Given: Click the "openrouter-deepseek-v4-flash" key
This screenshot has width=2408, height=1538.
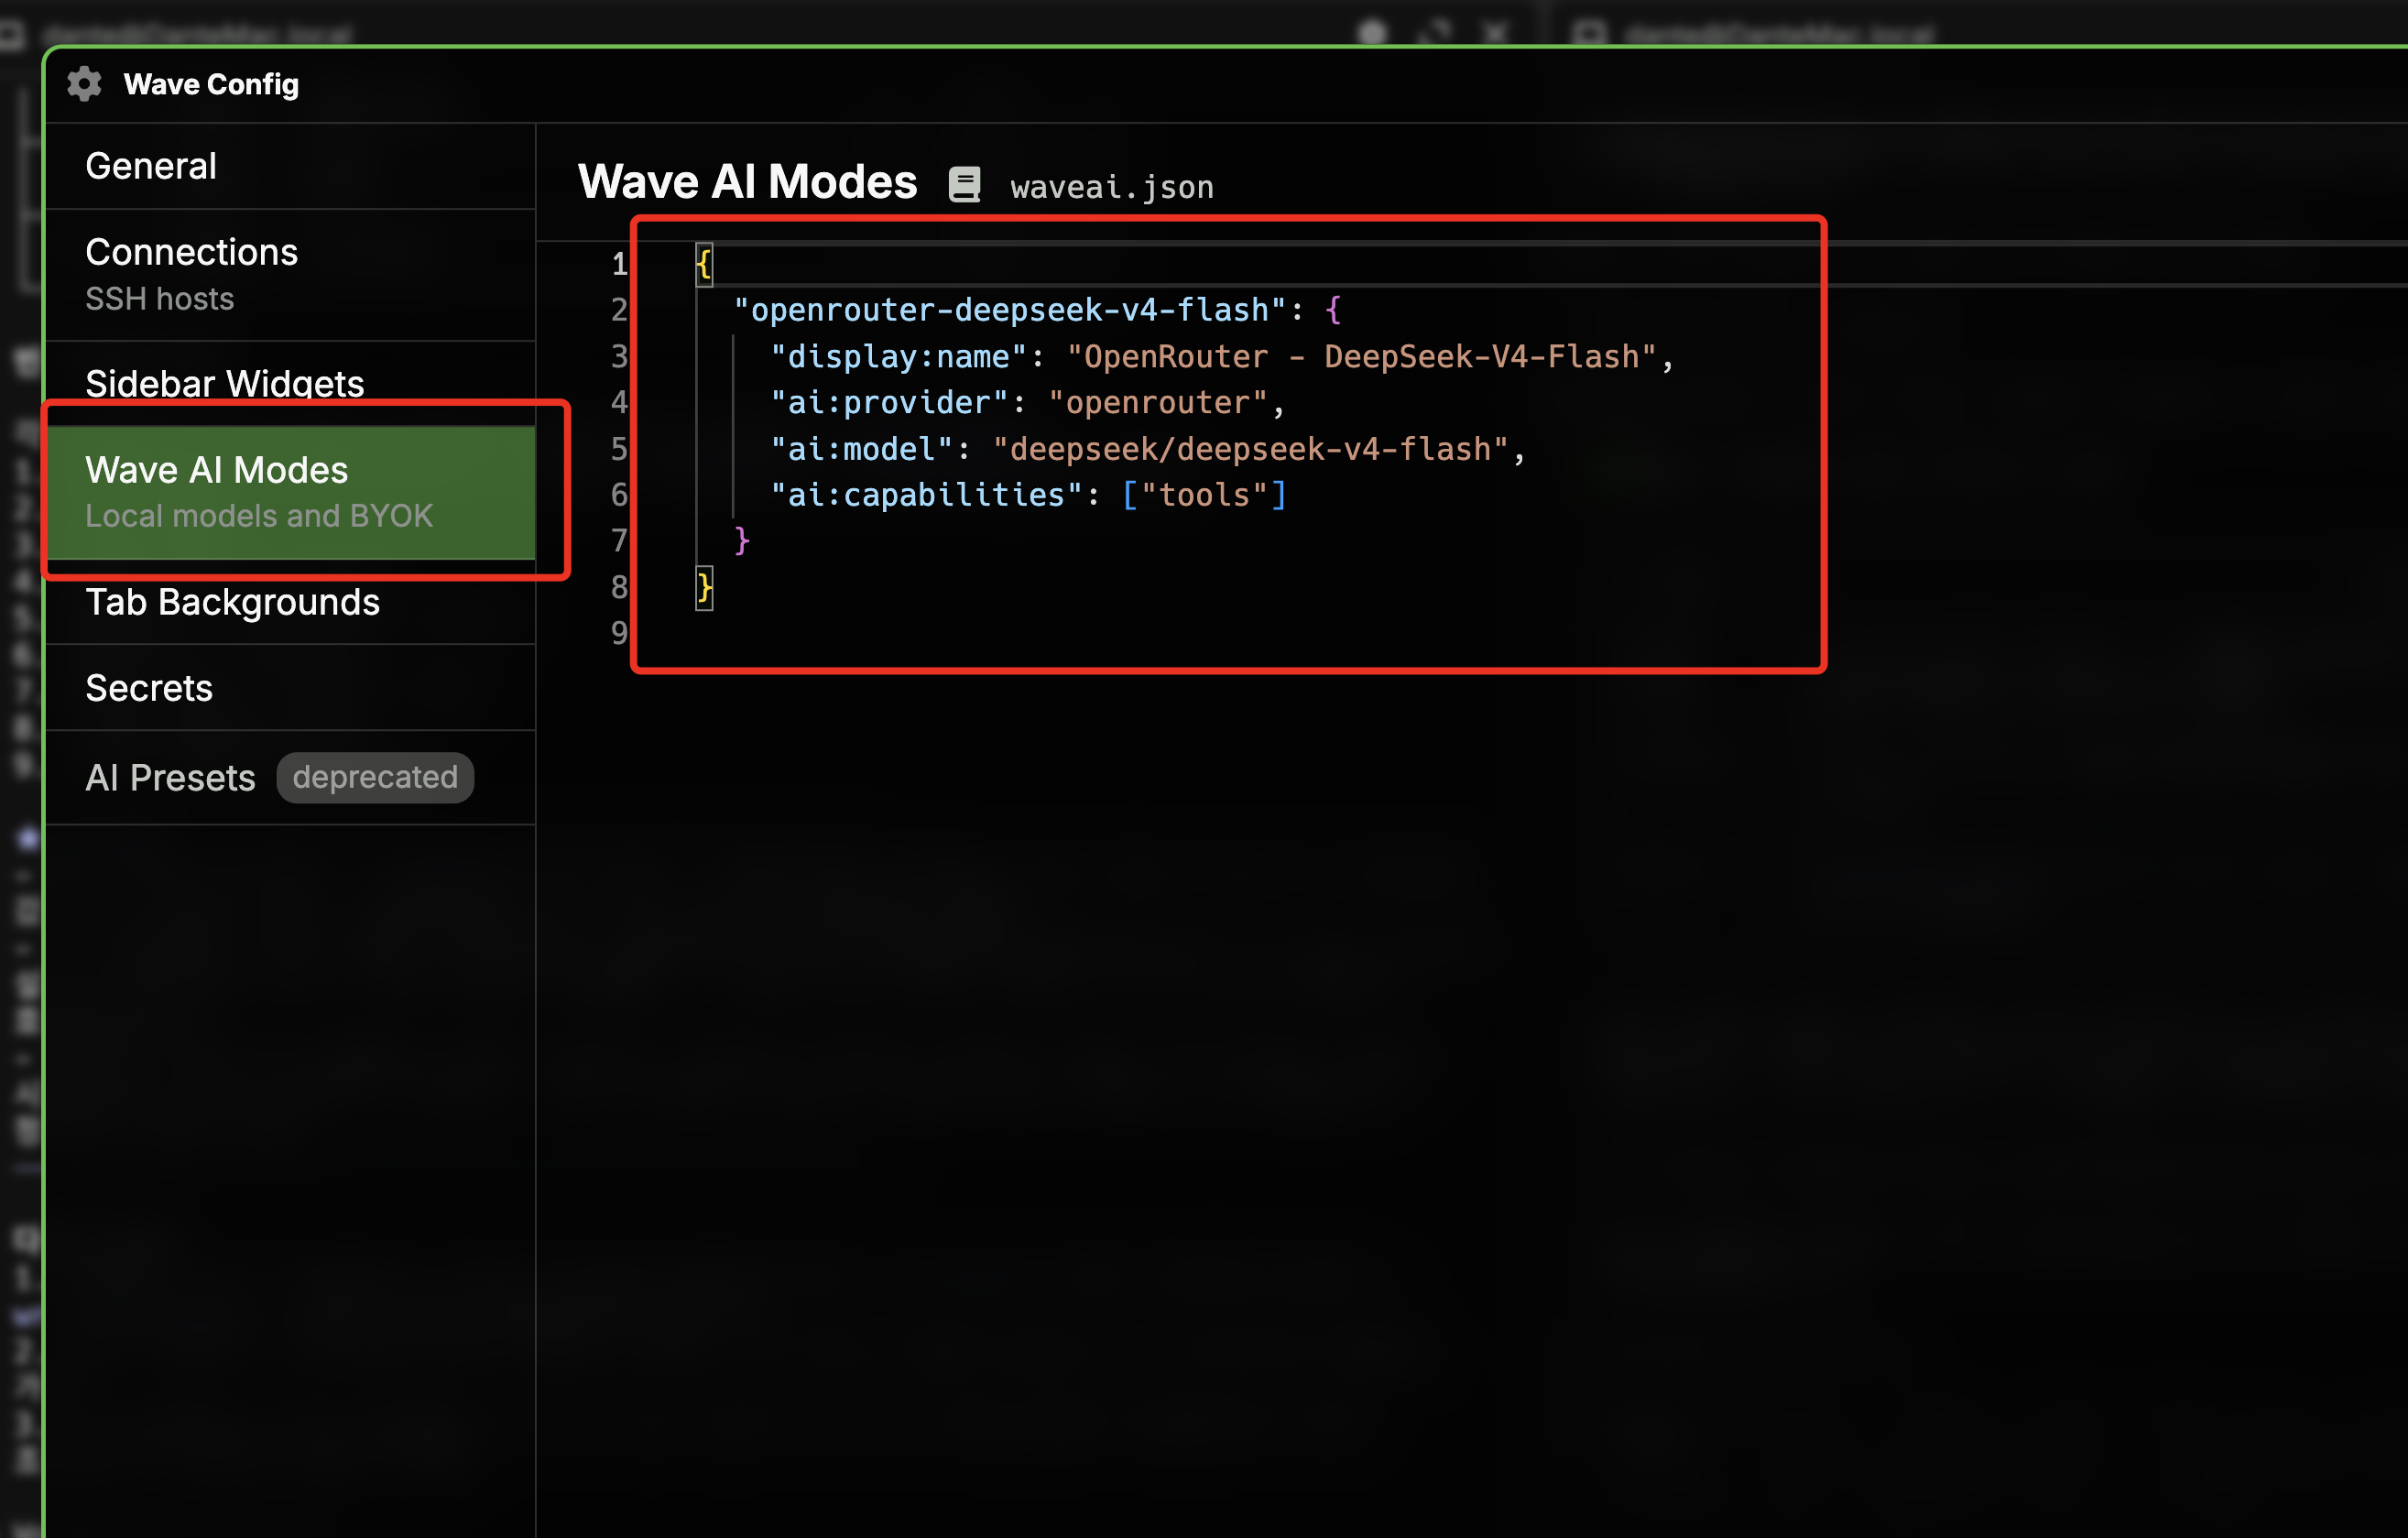Looking at the screenshot, I should [x=1010, y=310].
